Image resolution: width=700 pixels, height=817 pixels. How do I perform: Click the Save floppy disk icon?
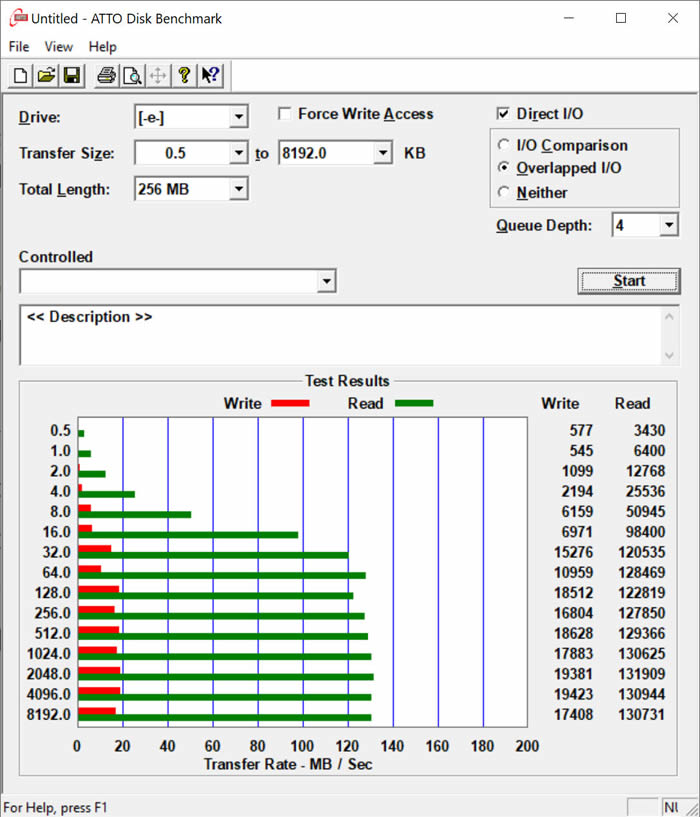pyautogui.click(x=72, y=76)
